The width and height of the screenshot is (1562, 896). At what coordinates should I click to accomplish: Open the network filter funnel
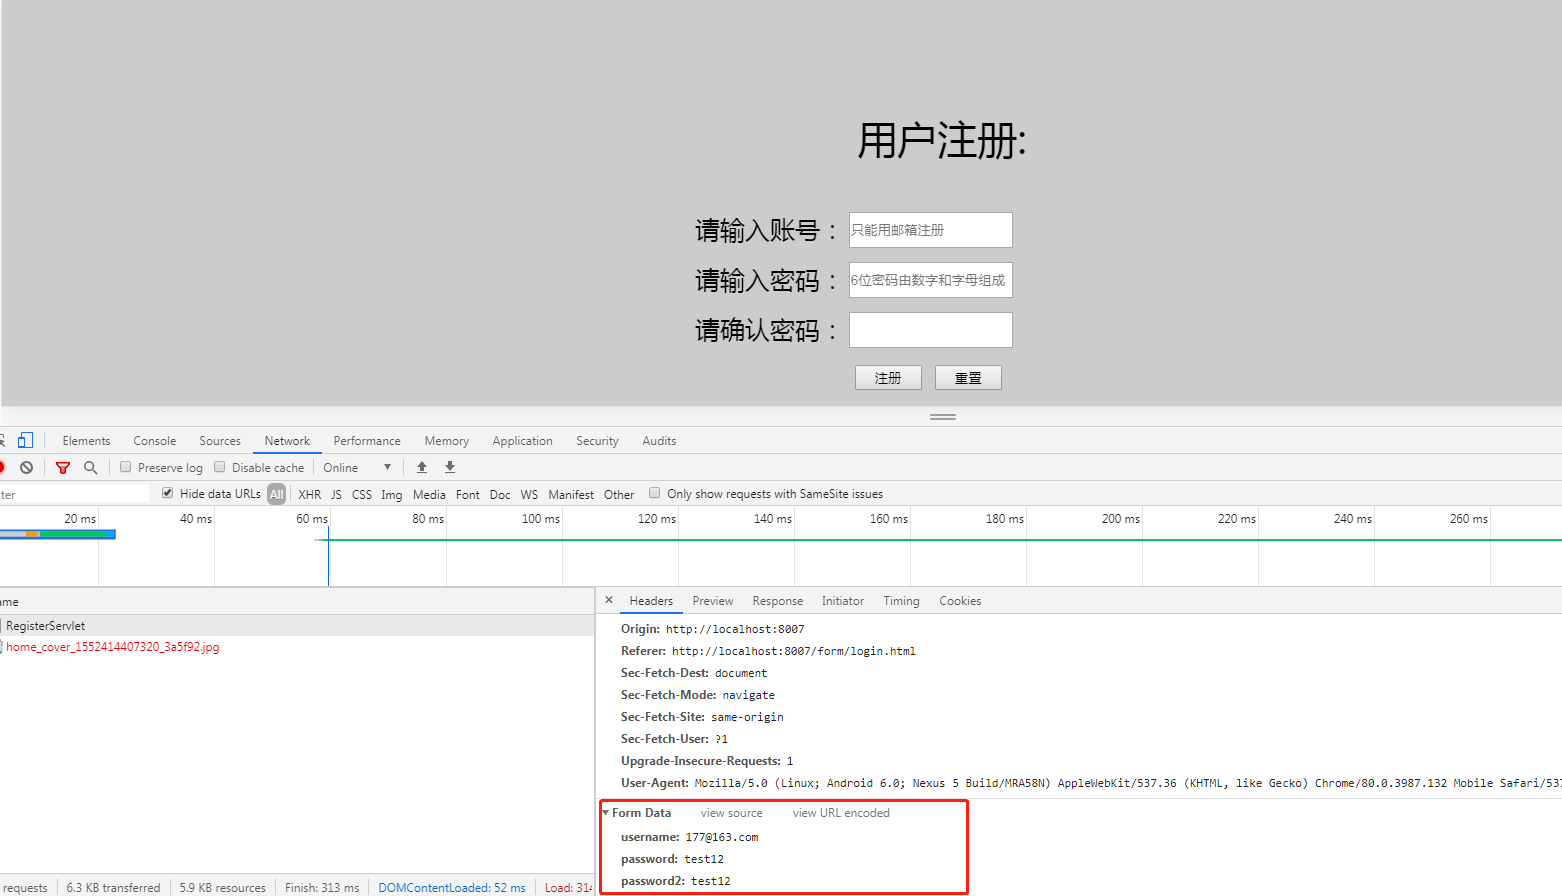63,467
